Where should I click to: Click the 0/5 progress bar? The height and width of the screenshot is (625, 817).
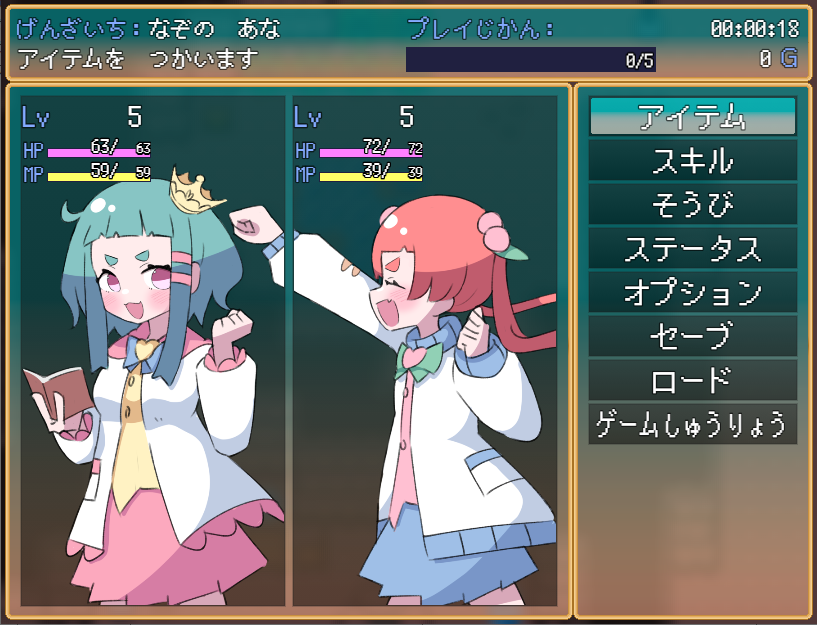click(531, 59)
